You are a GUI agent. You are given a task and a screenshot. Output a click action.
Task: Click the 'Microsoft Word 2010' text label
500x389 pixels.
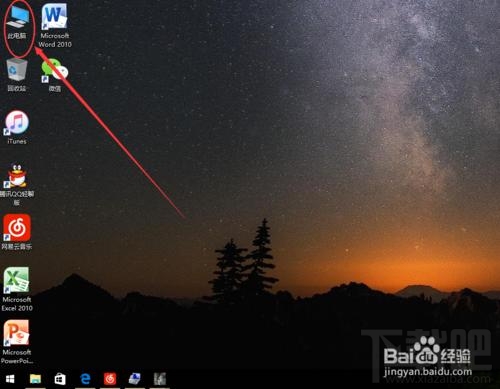coord(55,40)
